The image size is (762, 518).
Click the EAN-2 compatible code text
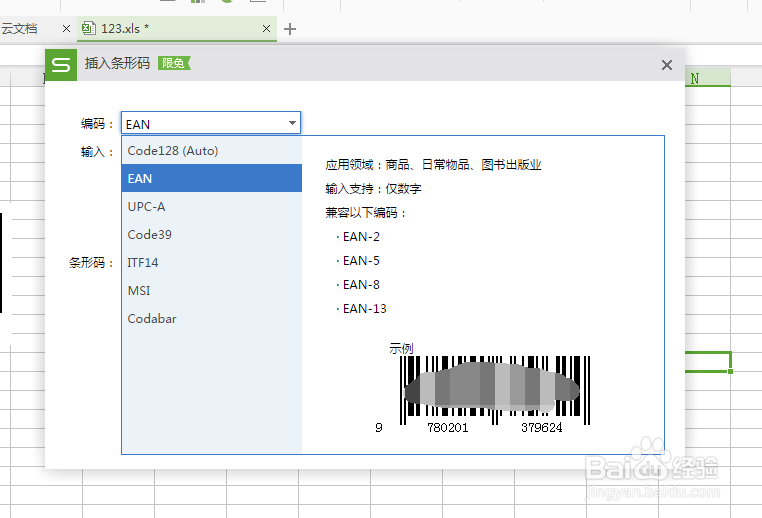coord(361,237)
